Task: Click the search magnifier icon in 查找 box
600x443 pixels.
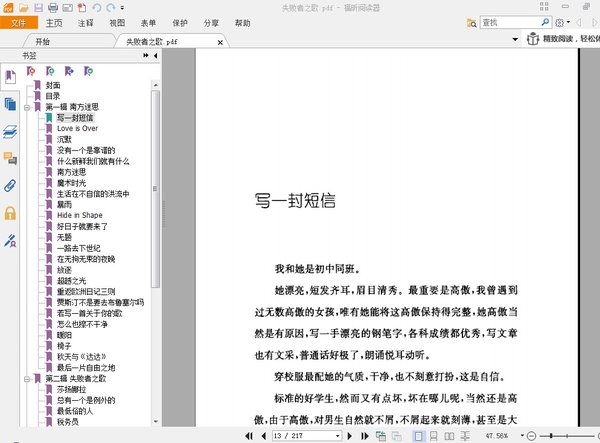Action: [546, 21]
